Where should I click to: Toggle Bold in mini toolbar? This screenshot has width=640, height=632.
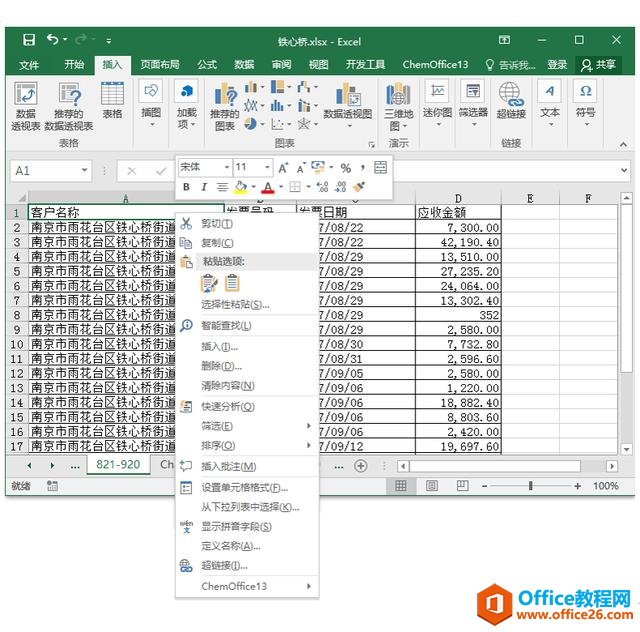(186, 187)
